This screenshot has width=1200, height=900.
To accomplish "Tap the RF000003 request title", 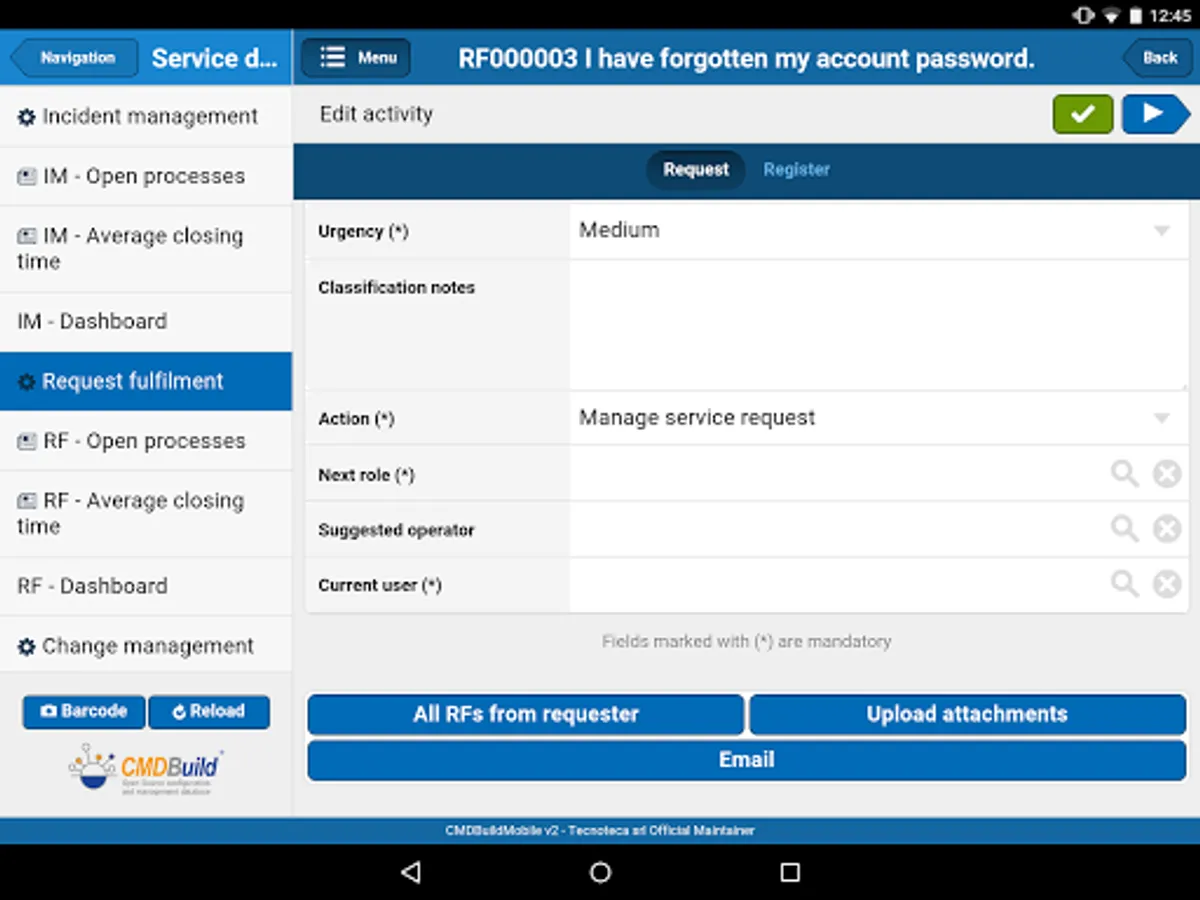I will coord(746,58).
